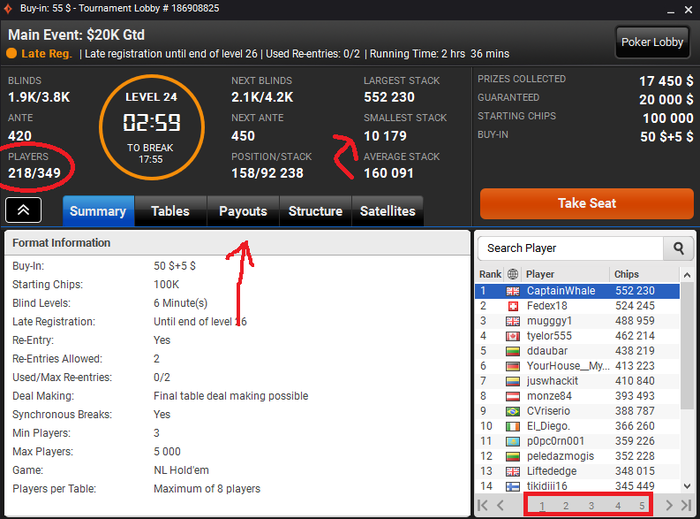Click the scrollbar down arrow in the player list
The image size is (700, 519).
click(x=687, y=486)
